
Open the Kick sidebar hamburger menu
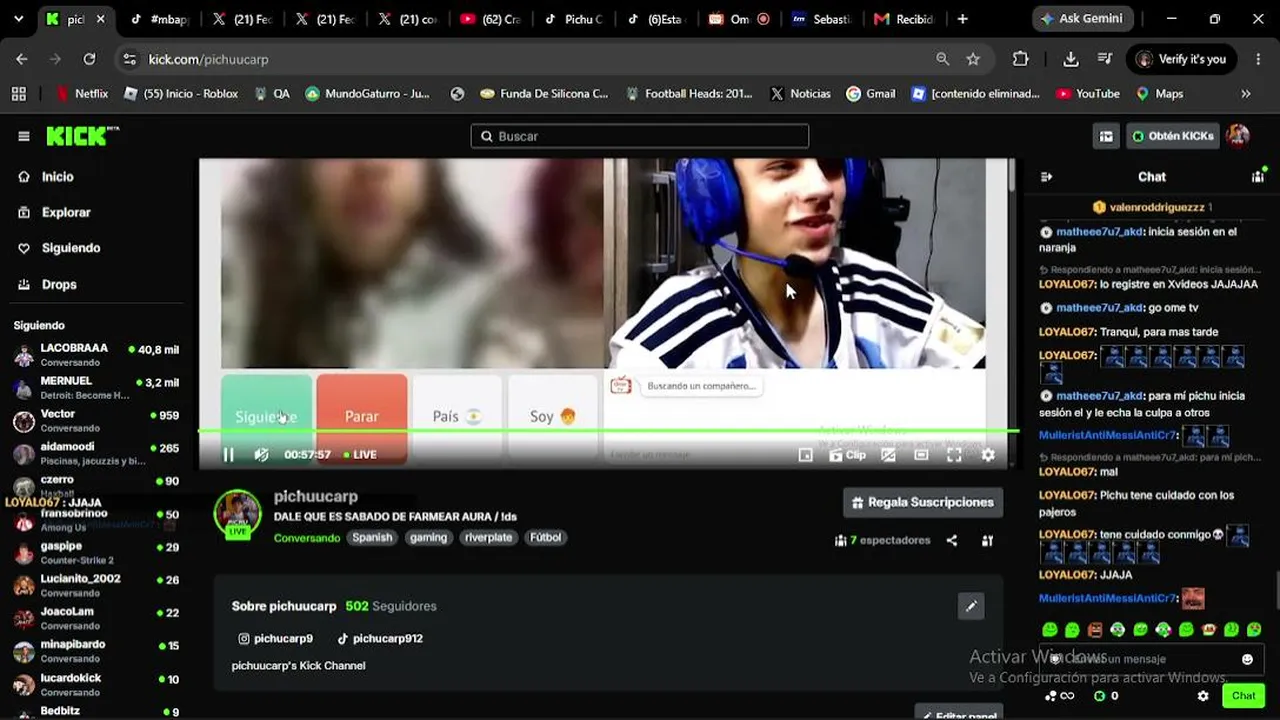click(x=24, y=136)
